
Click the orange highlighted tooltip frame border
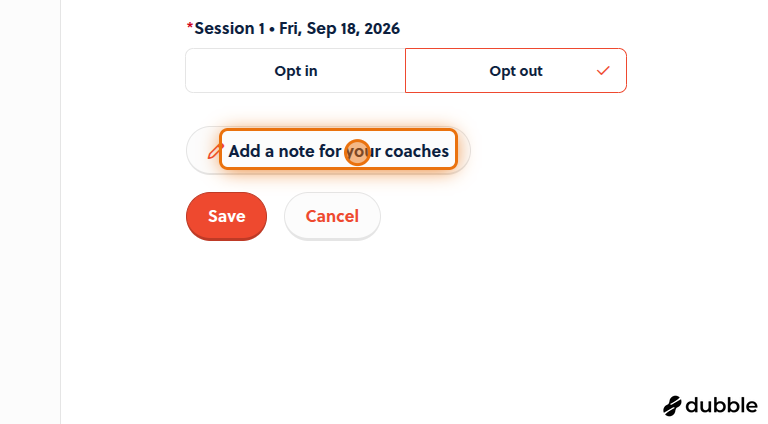(338, 130)
